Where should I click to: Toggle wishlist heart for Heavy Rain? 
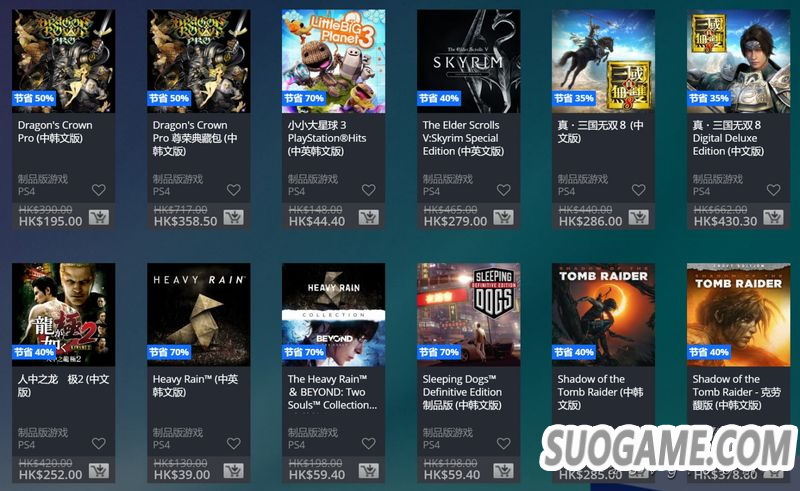click(234, 443)
